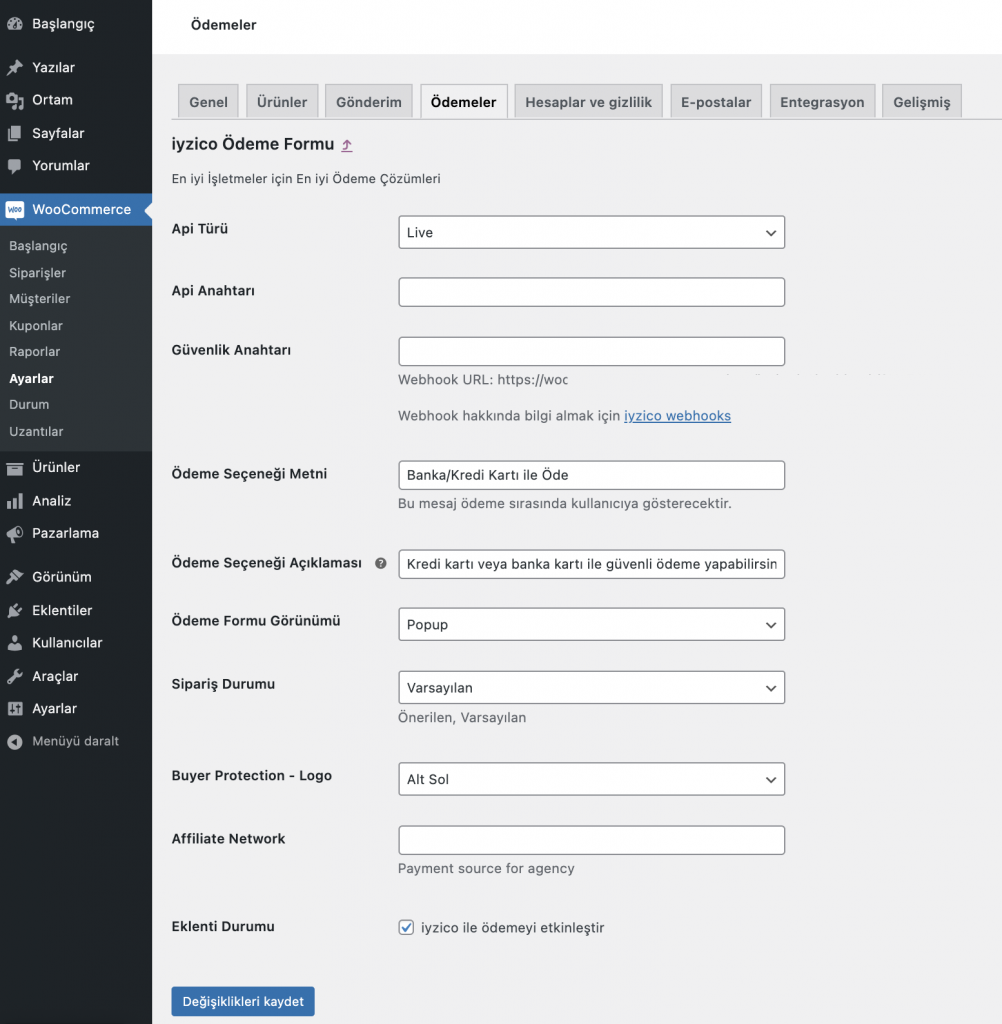Click the Ödeme Seçeneği Metni input field

(x=591, y=475)
